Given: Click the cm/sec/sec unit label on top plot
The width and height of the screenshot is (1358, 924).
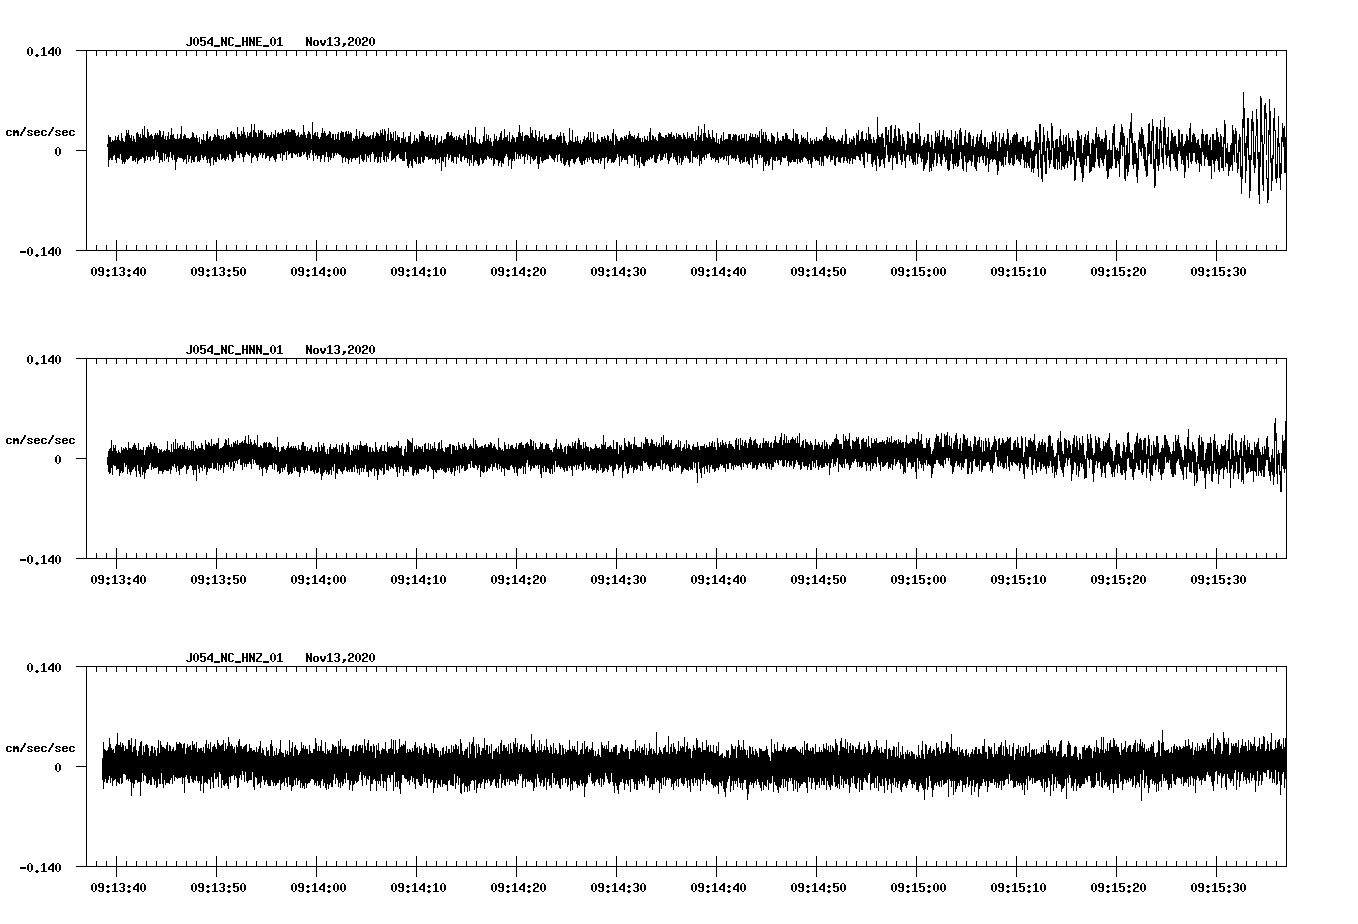Looking at the screenshot, I should pyautogui.click(x=41, y=131).
